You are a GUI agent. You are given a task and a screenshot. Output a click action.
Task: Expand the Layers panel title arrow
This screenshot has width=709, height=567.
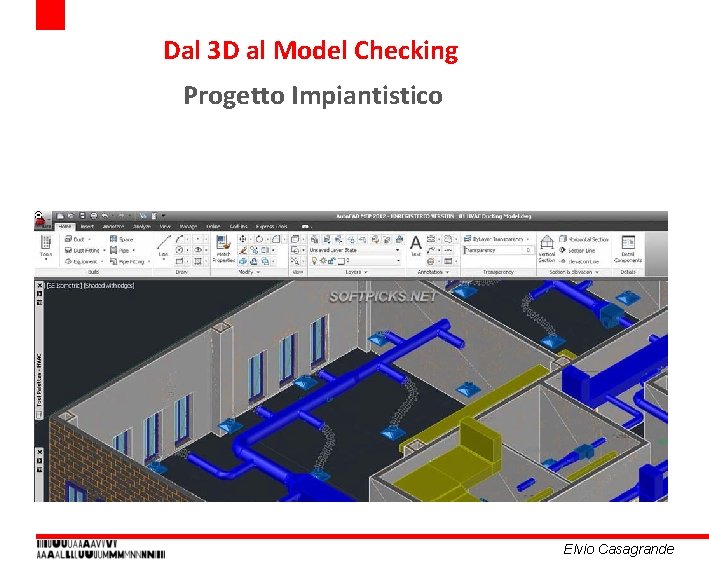coord(365,272)
